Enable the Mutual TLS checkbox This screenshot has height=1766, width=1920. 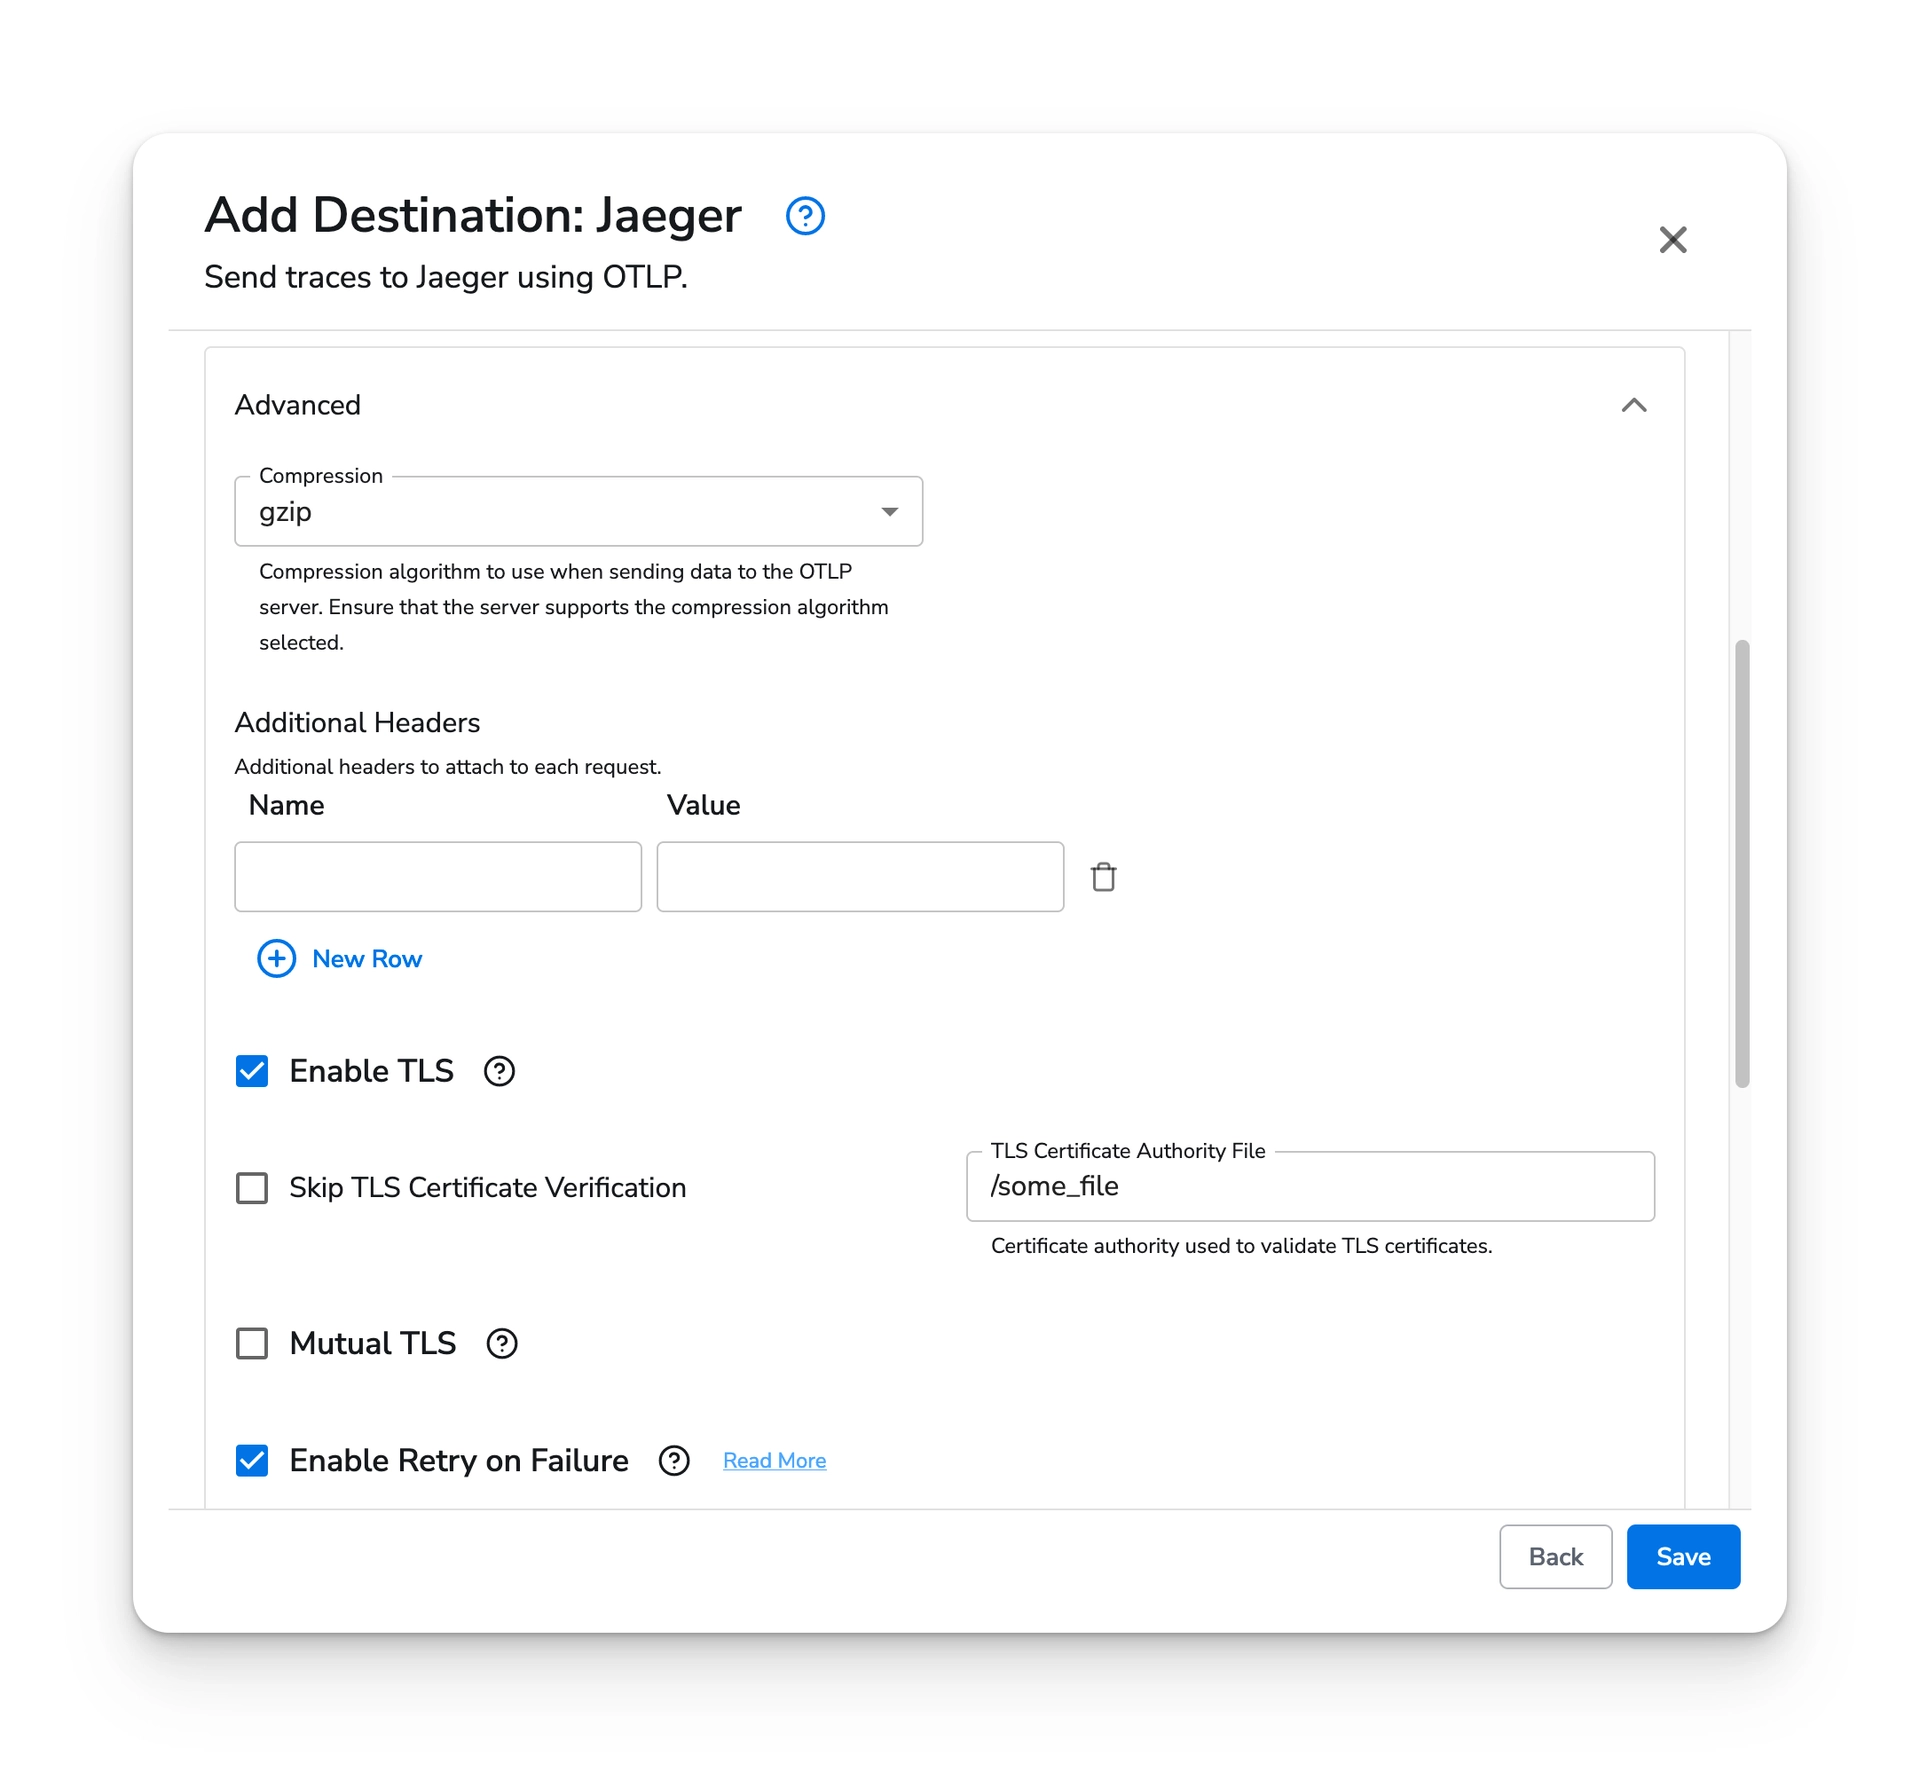coord(252,1343)
